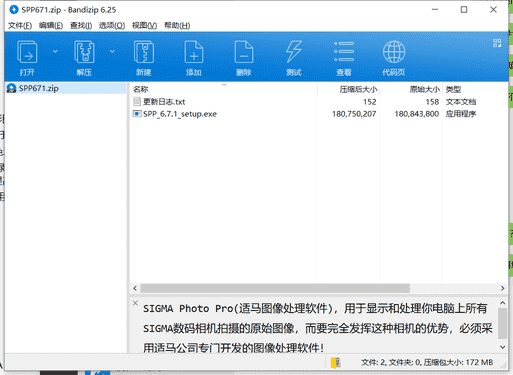Screen dimensions: 513x375
Task: Click the compressed size value 152
Action: click(370, 102)
